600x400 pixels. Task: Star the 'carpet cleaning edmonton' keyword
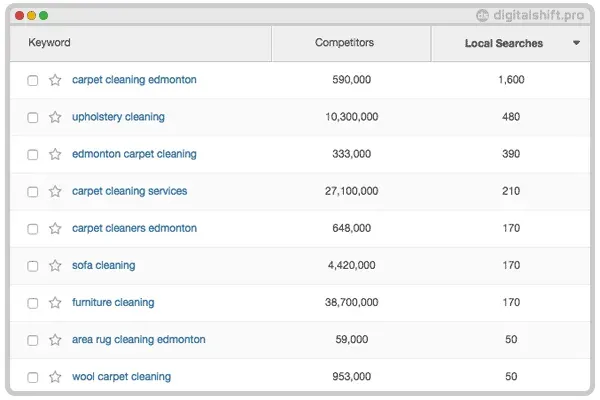point(55,80)
